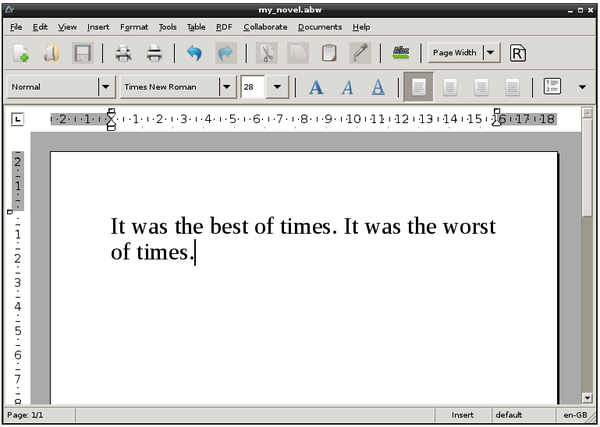600x427 pixels.
Task: Click the en-GB language status field
Action: click(574, 415)
